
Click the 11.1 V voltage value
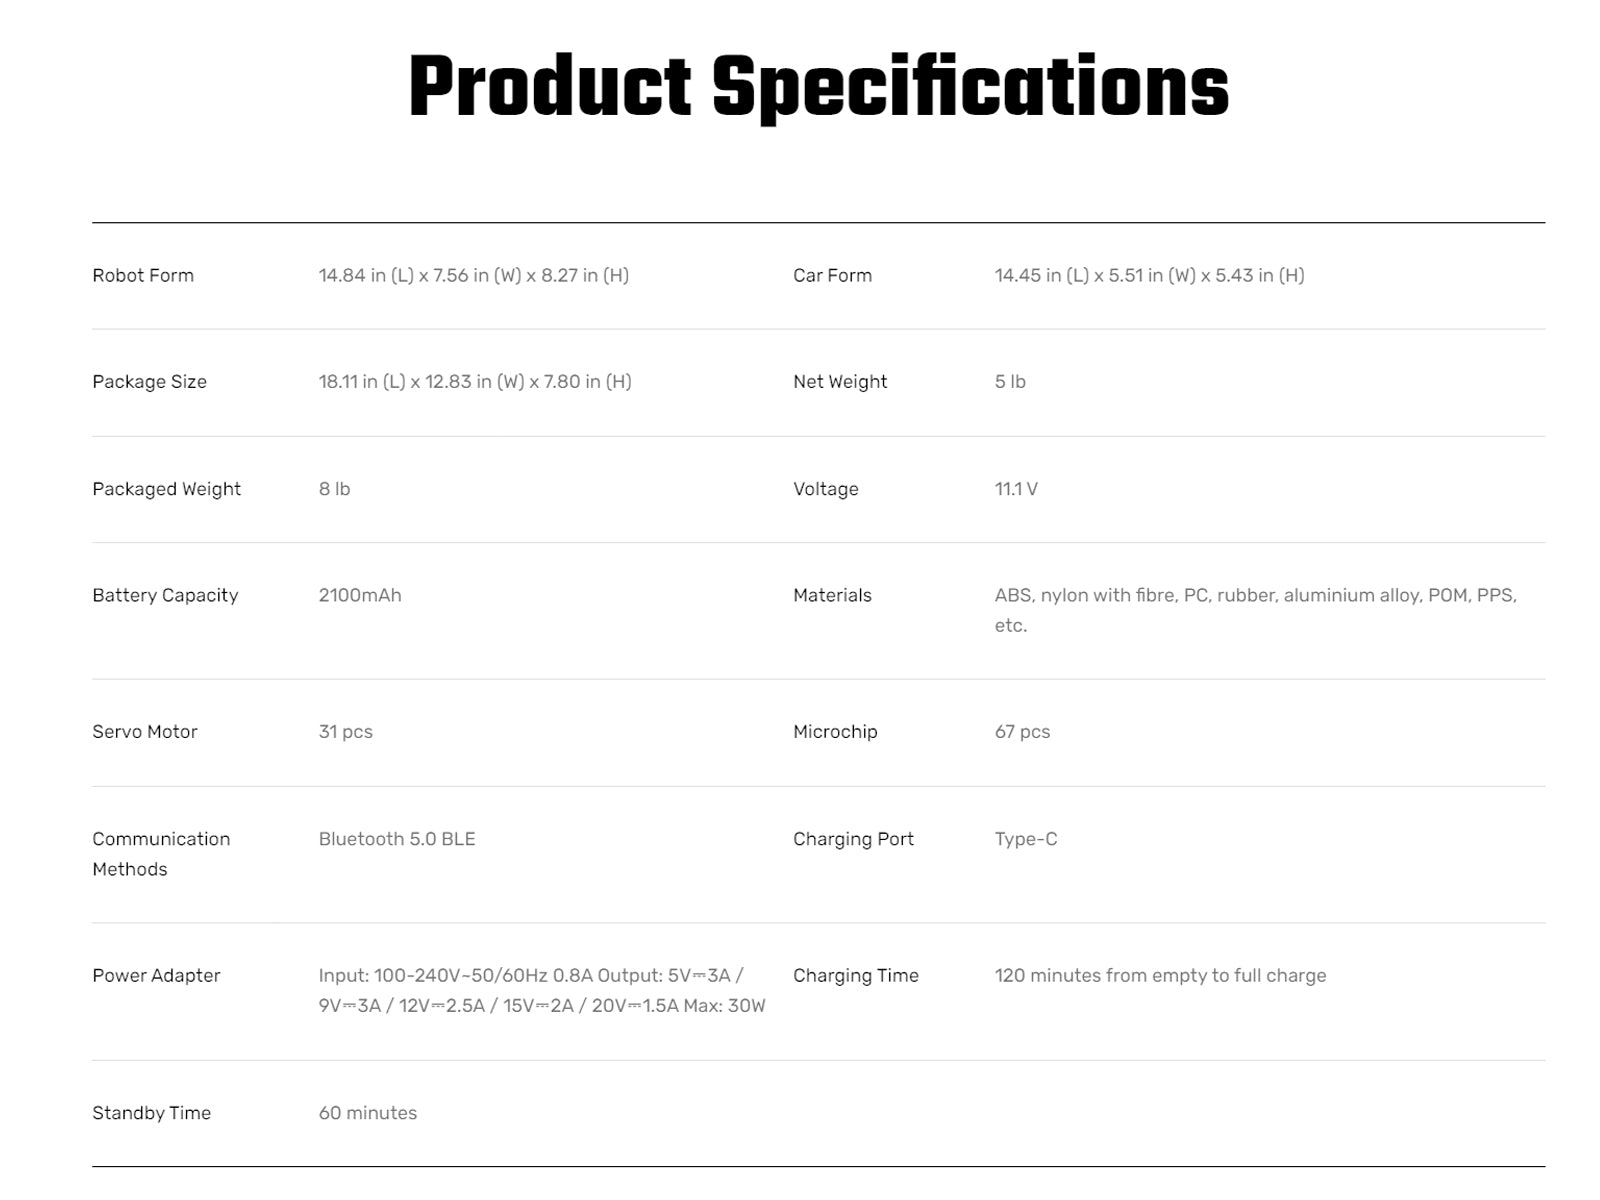pyautogui.click(x=1016, y=489)
